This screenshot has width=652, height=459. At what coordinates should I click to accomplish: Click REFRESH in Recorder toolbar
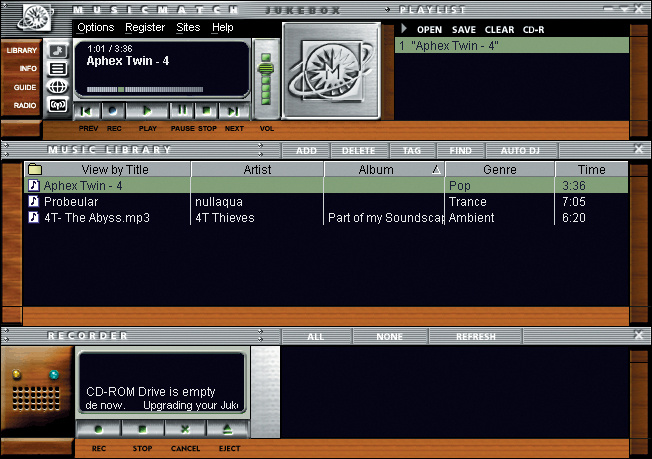(x=476, y=336)
